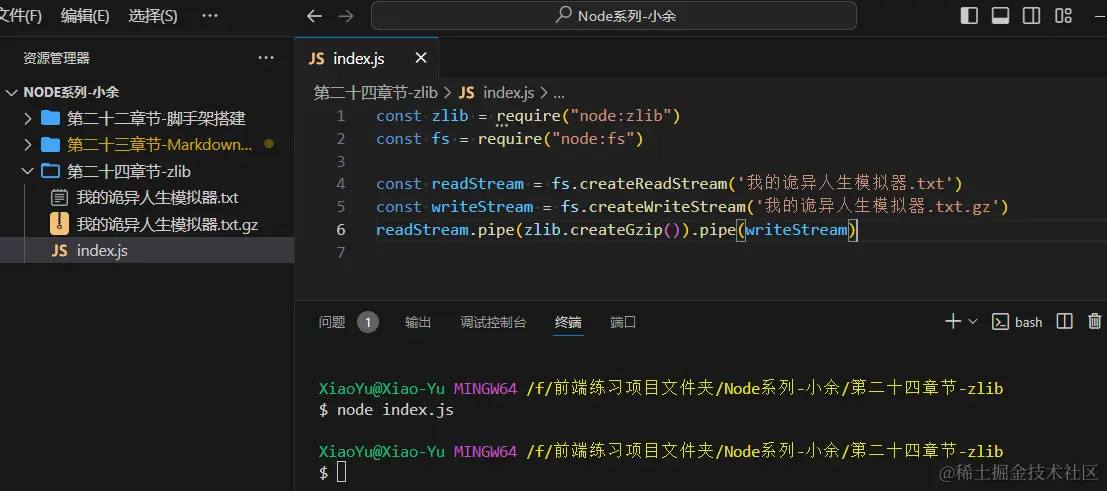Toggle the bottom panel layout icon
Image resolution: width=1107 pixels, height=491 pixels.
(1000, 16)
